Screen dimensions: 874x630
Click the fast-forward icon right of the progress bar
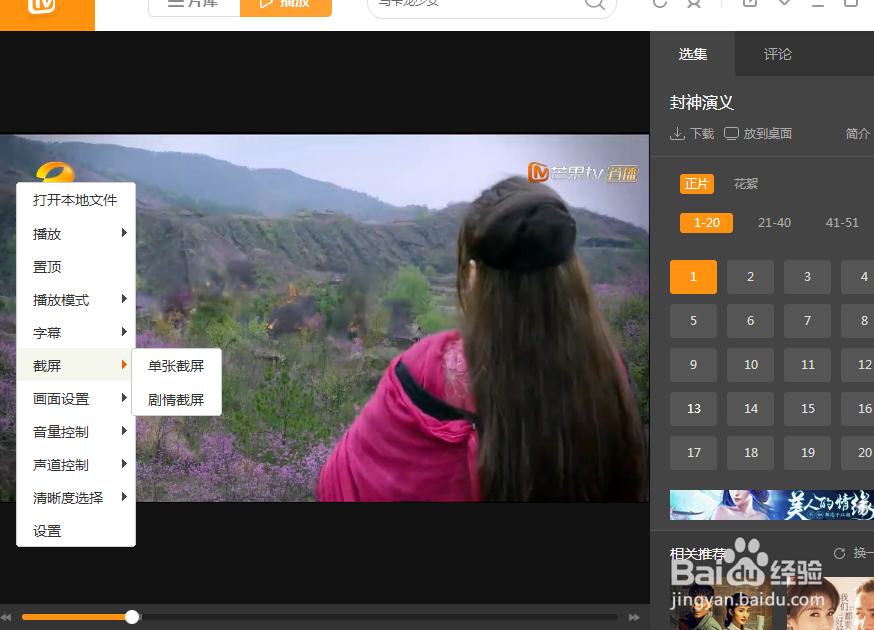coord(634,617)
